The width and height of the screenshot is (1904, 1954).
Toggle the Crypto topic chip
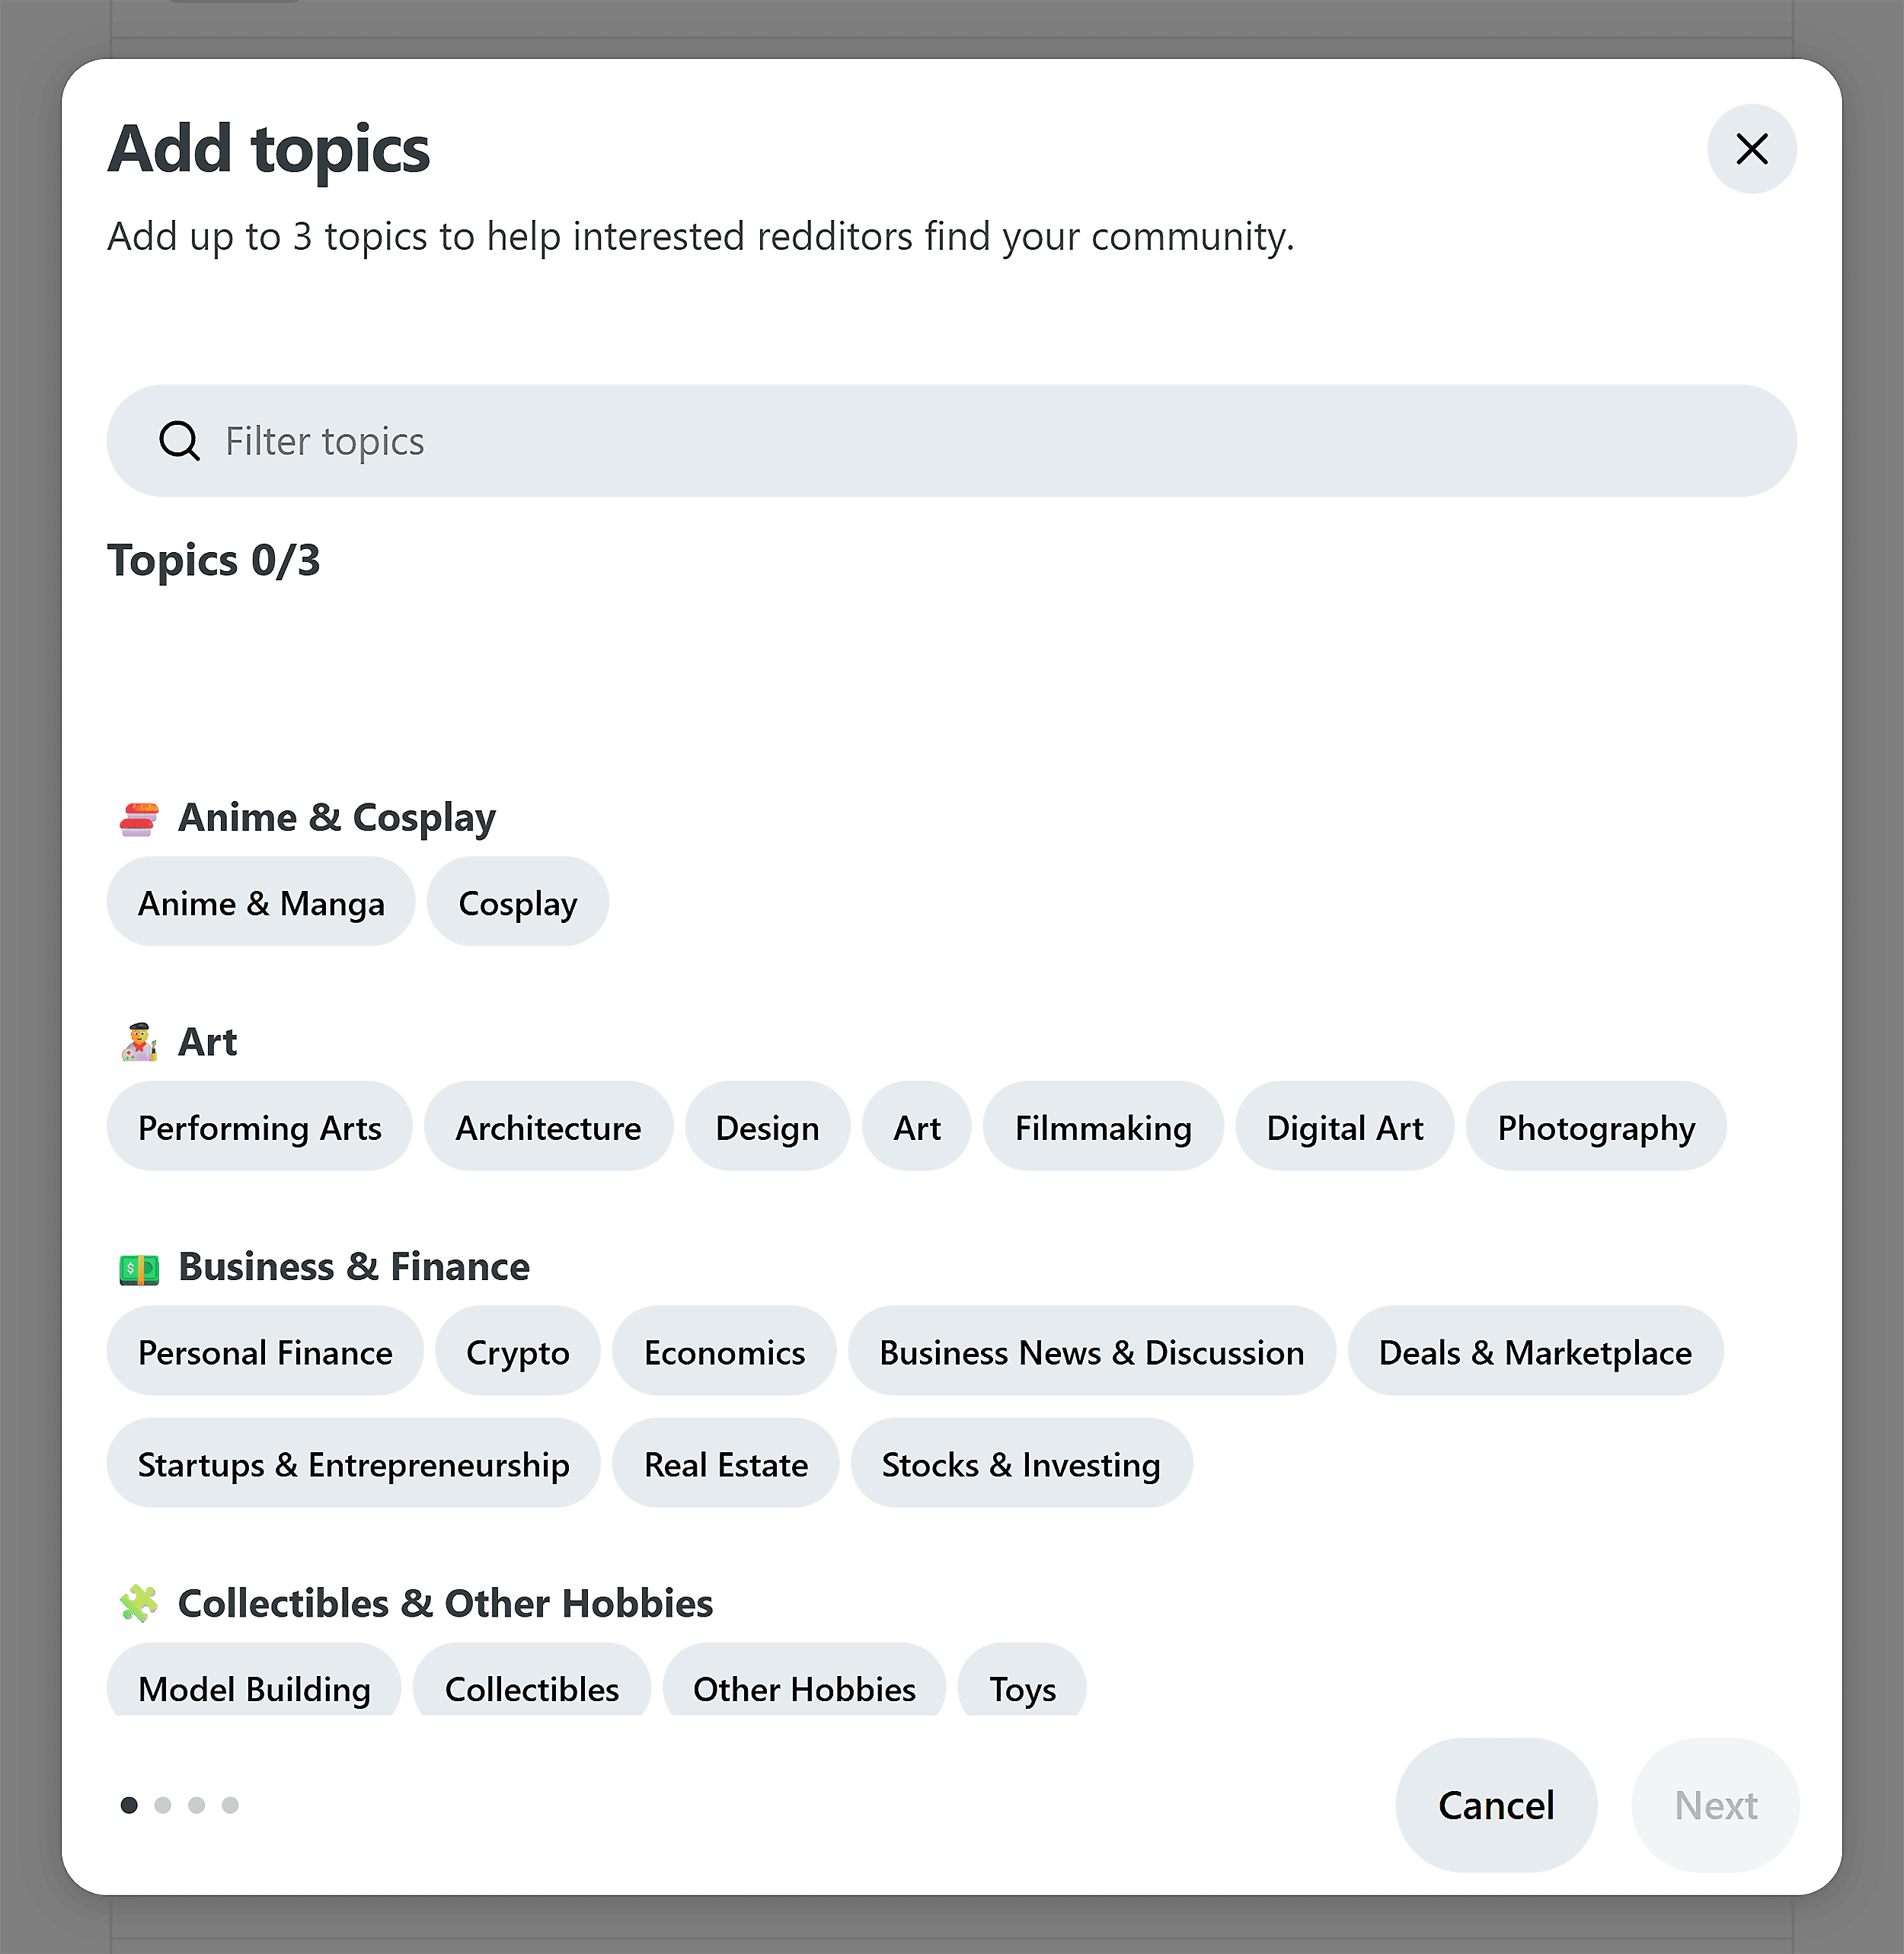pos(517,1352)
